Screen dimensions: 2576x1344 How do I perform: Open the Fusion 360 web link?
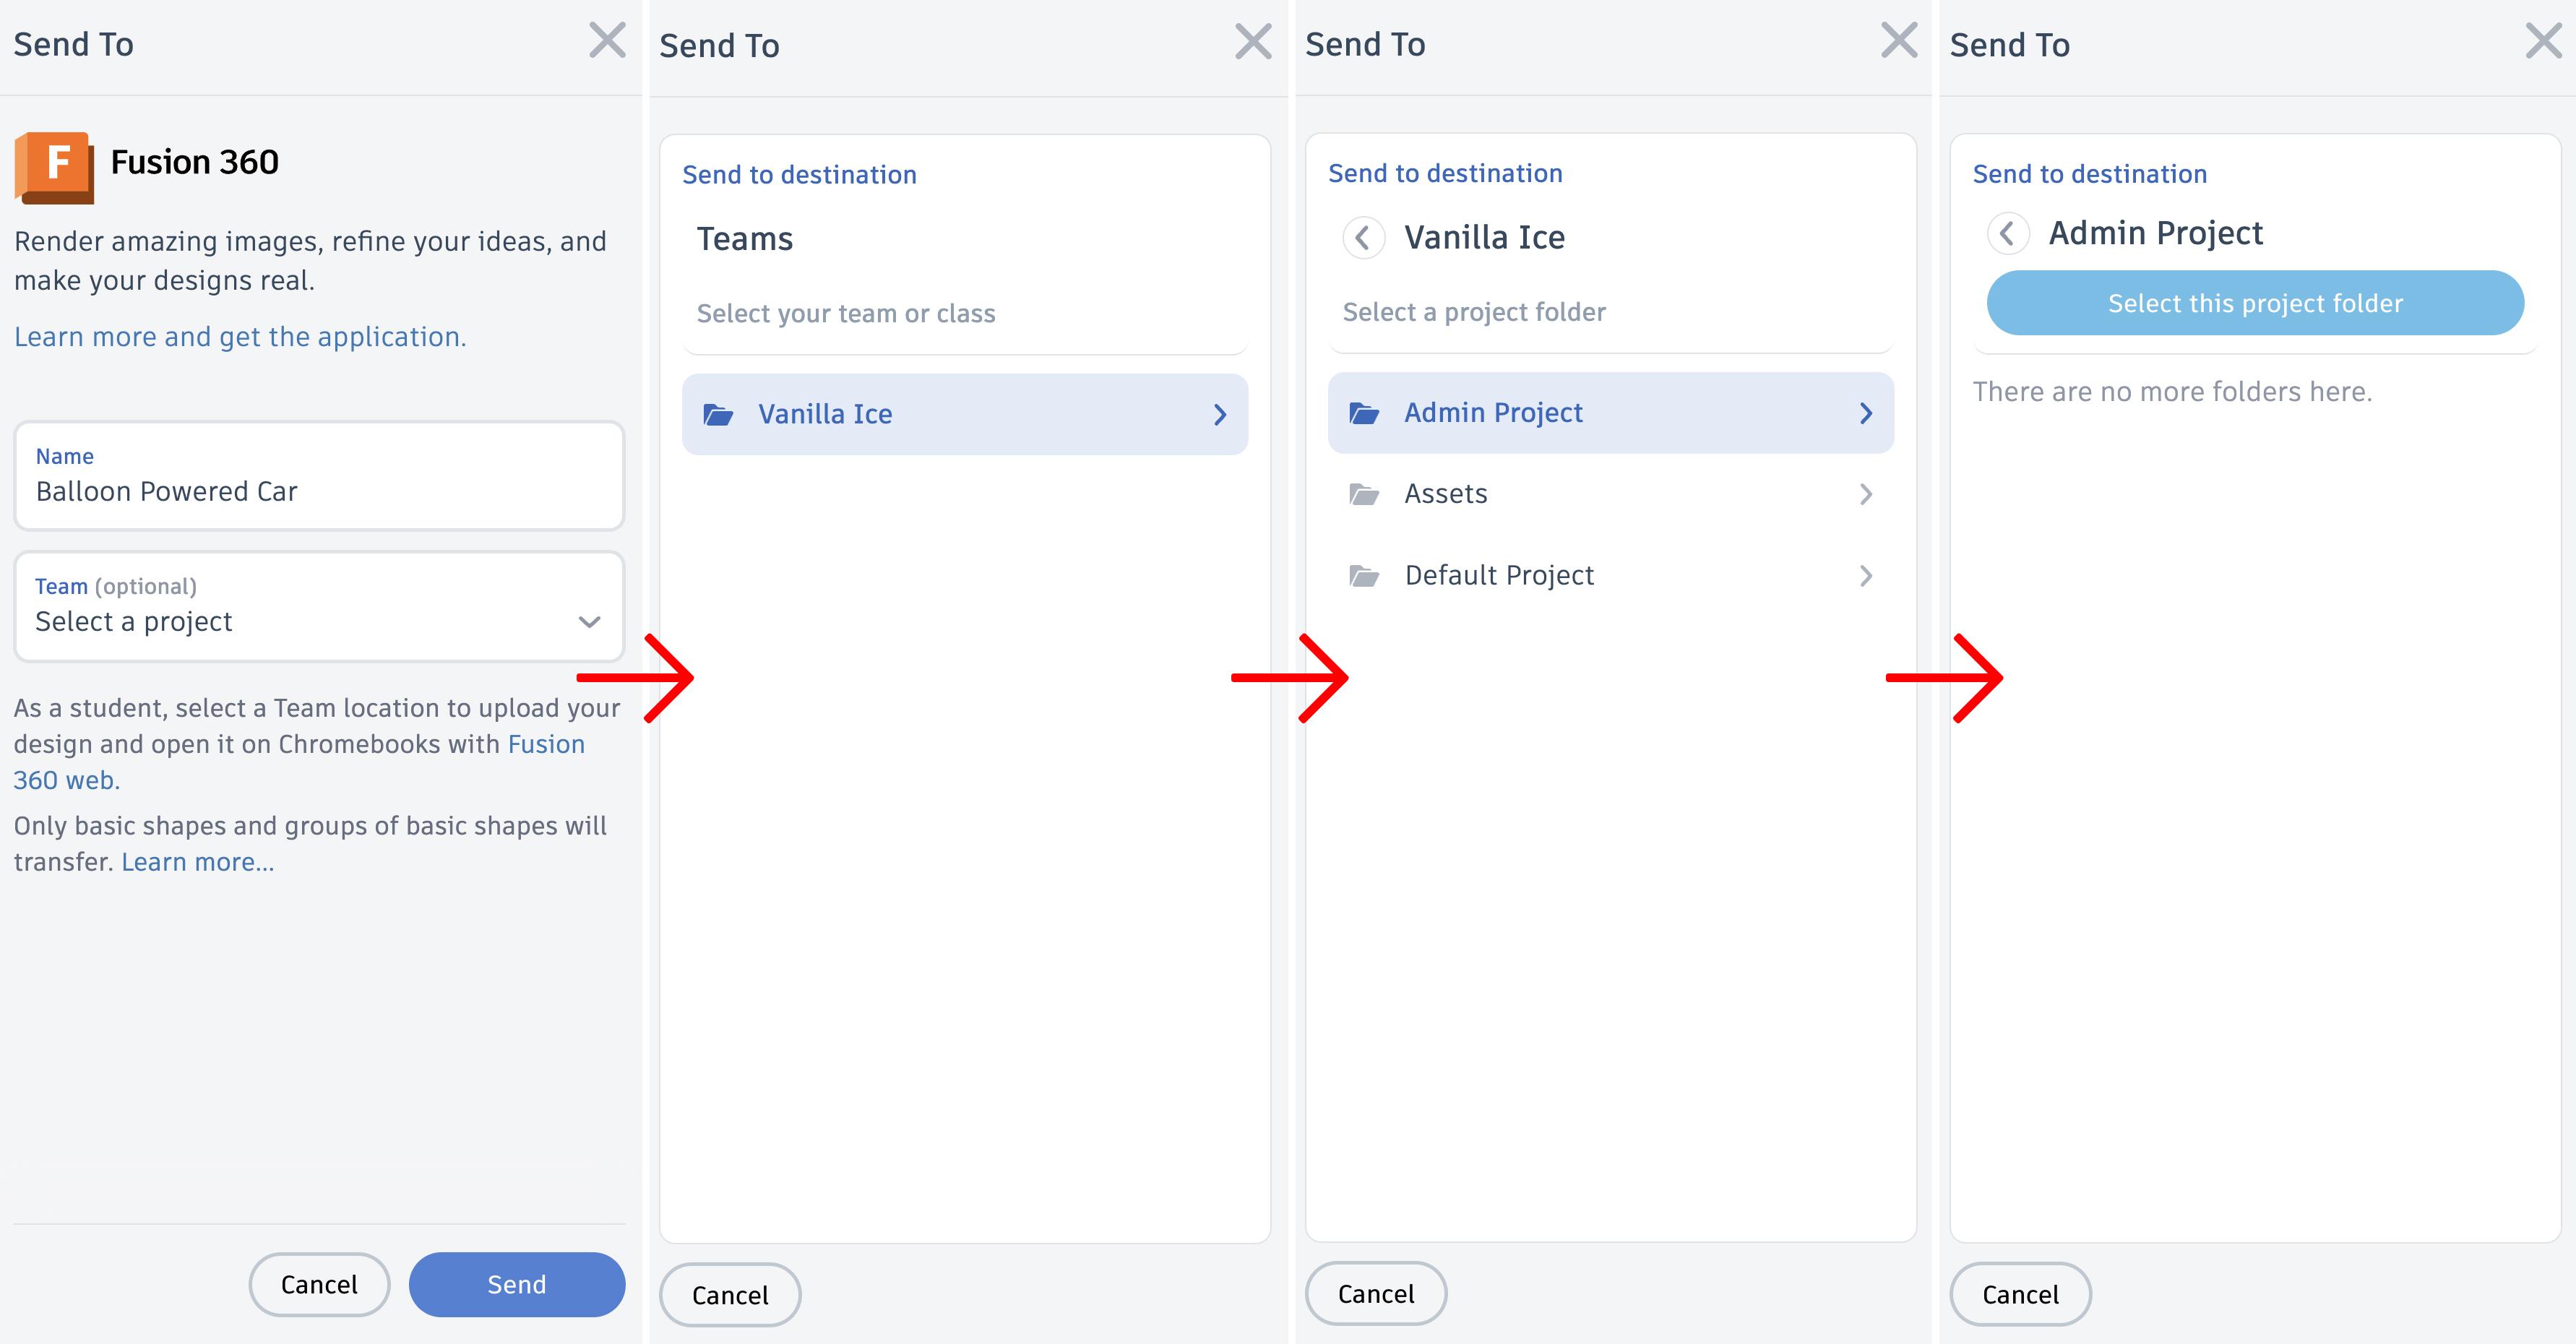coord(545,745)
